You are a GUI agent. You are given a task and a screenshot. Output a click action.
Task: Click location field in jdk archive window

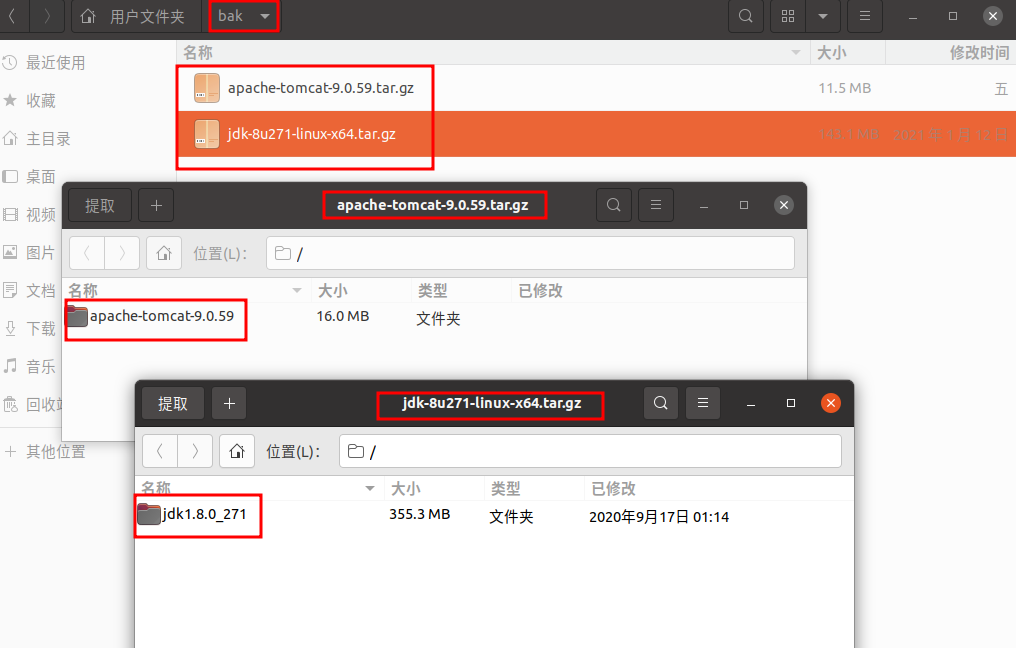[x=590, y=451]
